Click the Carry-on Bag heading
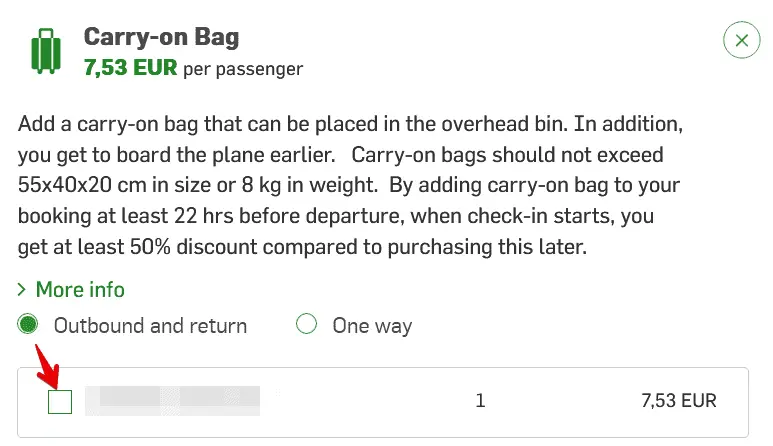 (161, 38)
